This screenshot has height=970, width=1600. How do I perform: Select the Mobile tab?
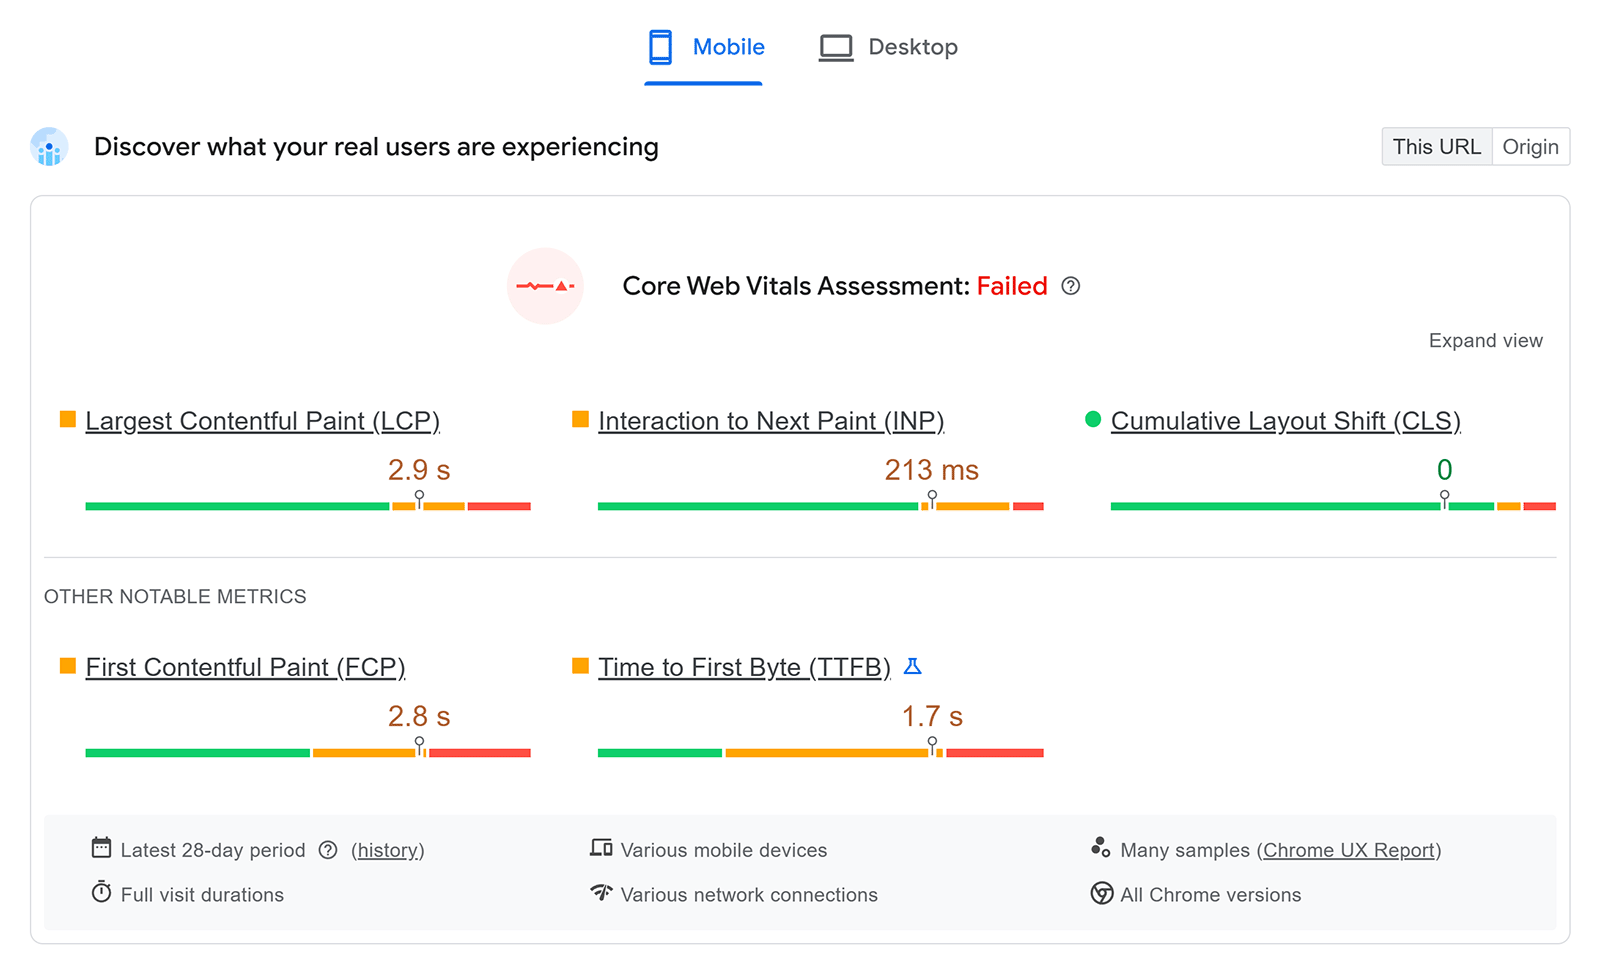(727, 46)
